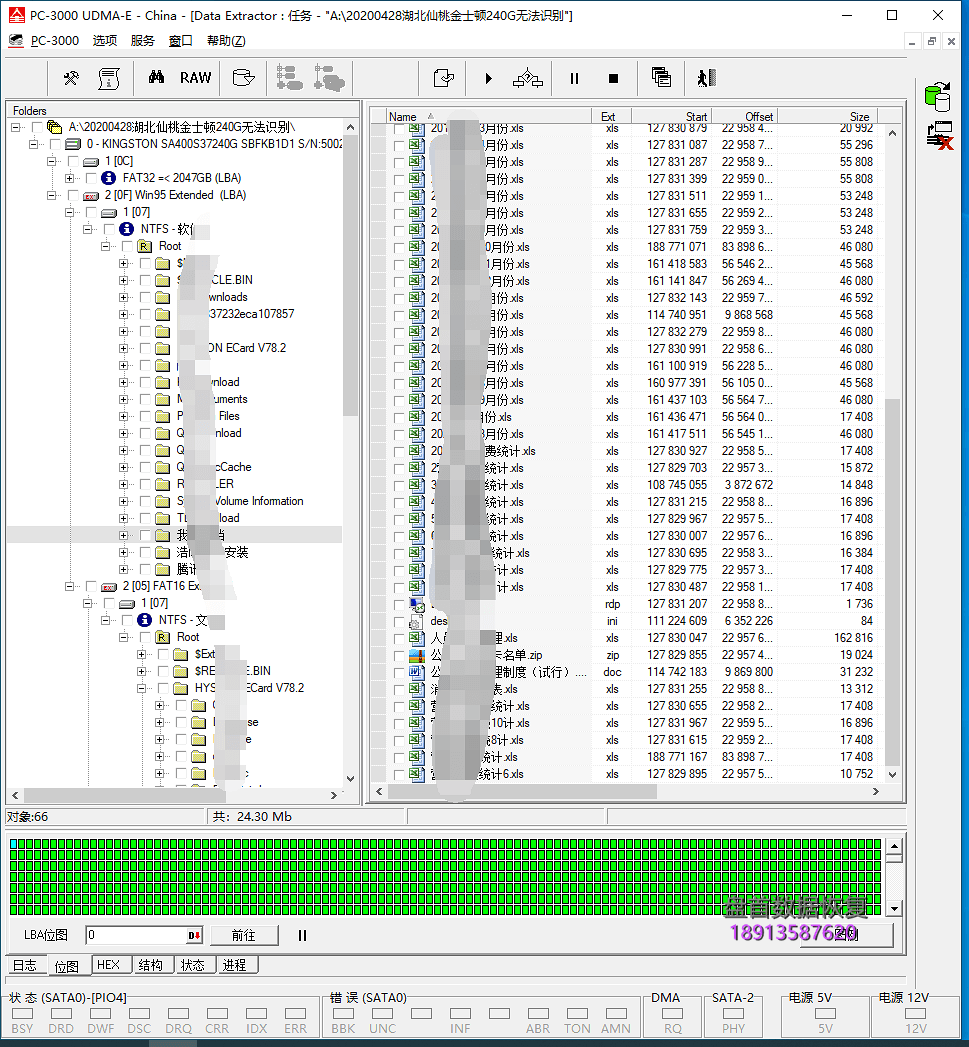Check the box for the zip file row
The width and height of the screenshot is (969, 1047).
399,656
